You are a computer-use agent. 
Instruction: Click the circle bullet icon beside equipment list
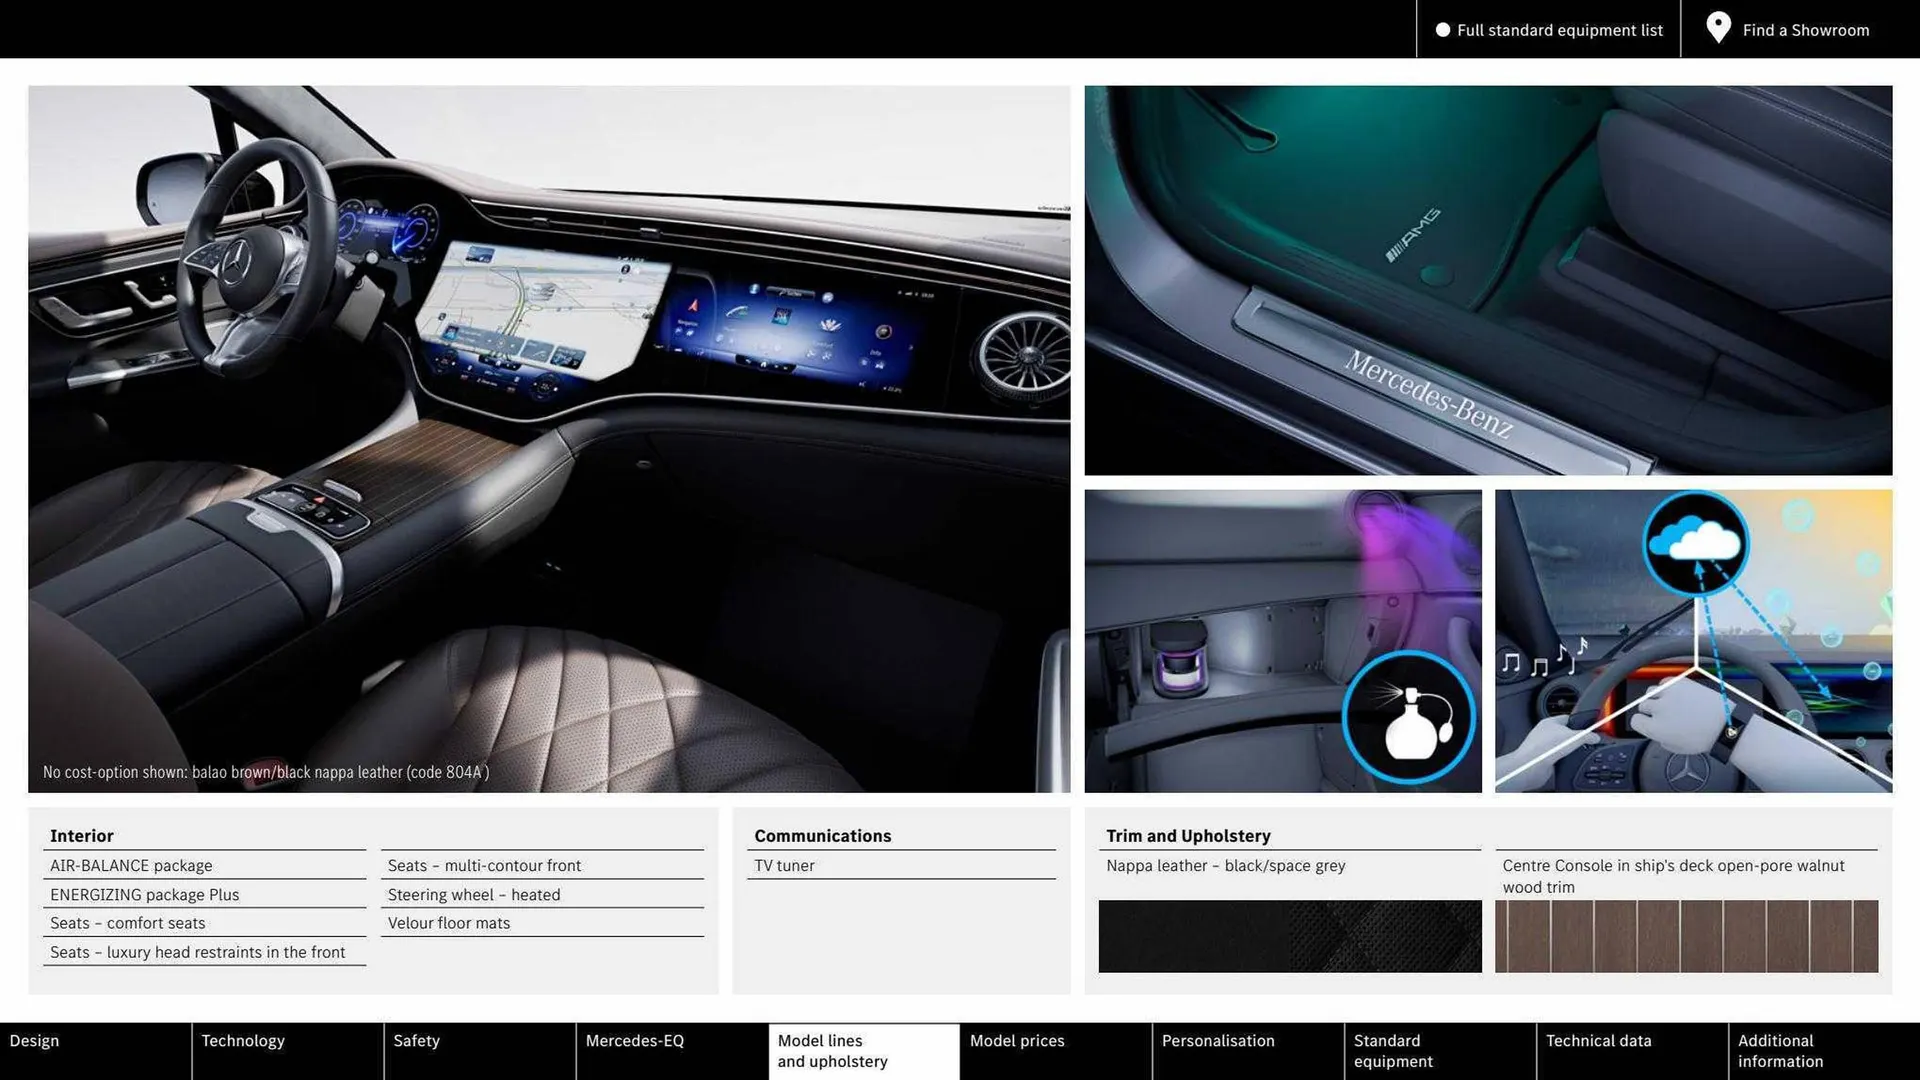pos(1443,29)
